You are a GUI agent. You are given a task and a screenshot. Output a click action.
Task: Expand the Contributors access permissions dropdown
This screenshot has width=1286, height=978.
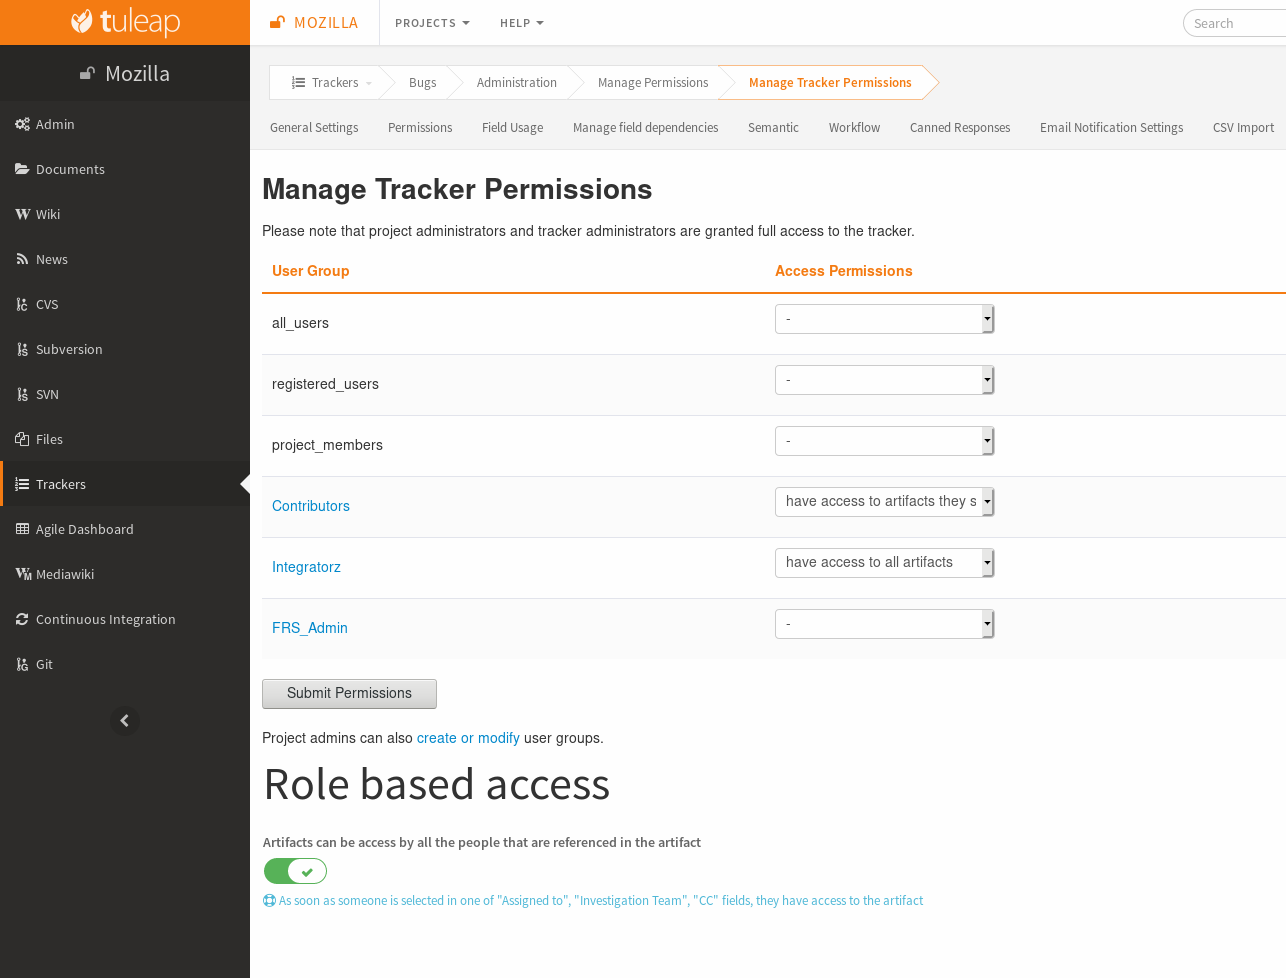[884, 502]
